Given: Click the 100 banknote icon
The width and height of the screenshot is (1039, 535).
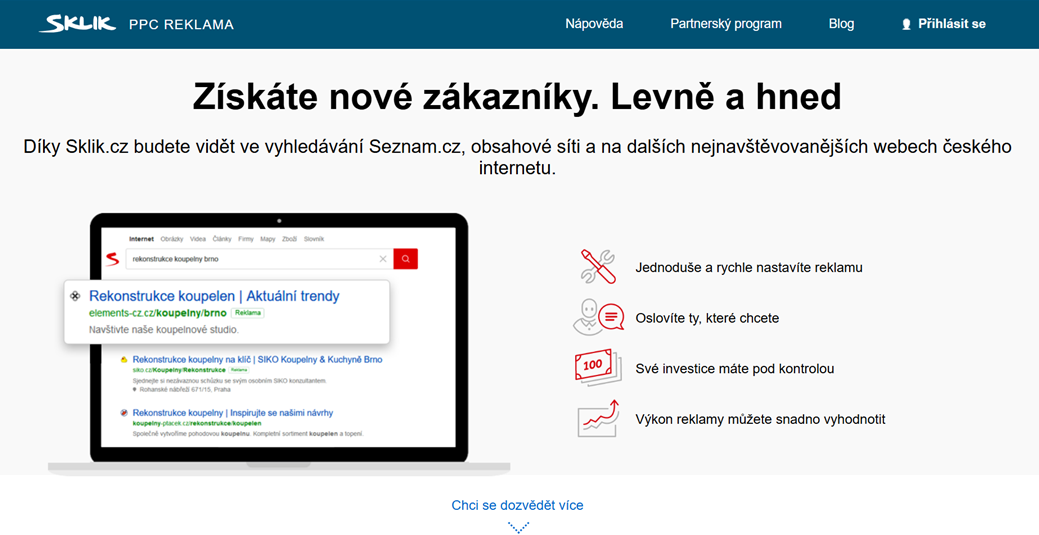Looking at the screenshot, I should pyautogui.click(x=598, y=367).
